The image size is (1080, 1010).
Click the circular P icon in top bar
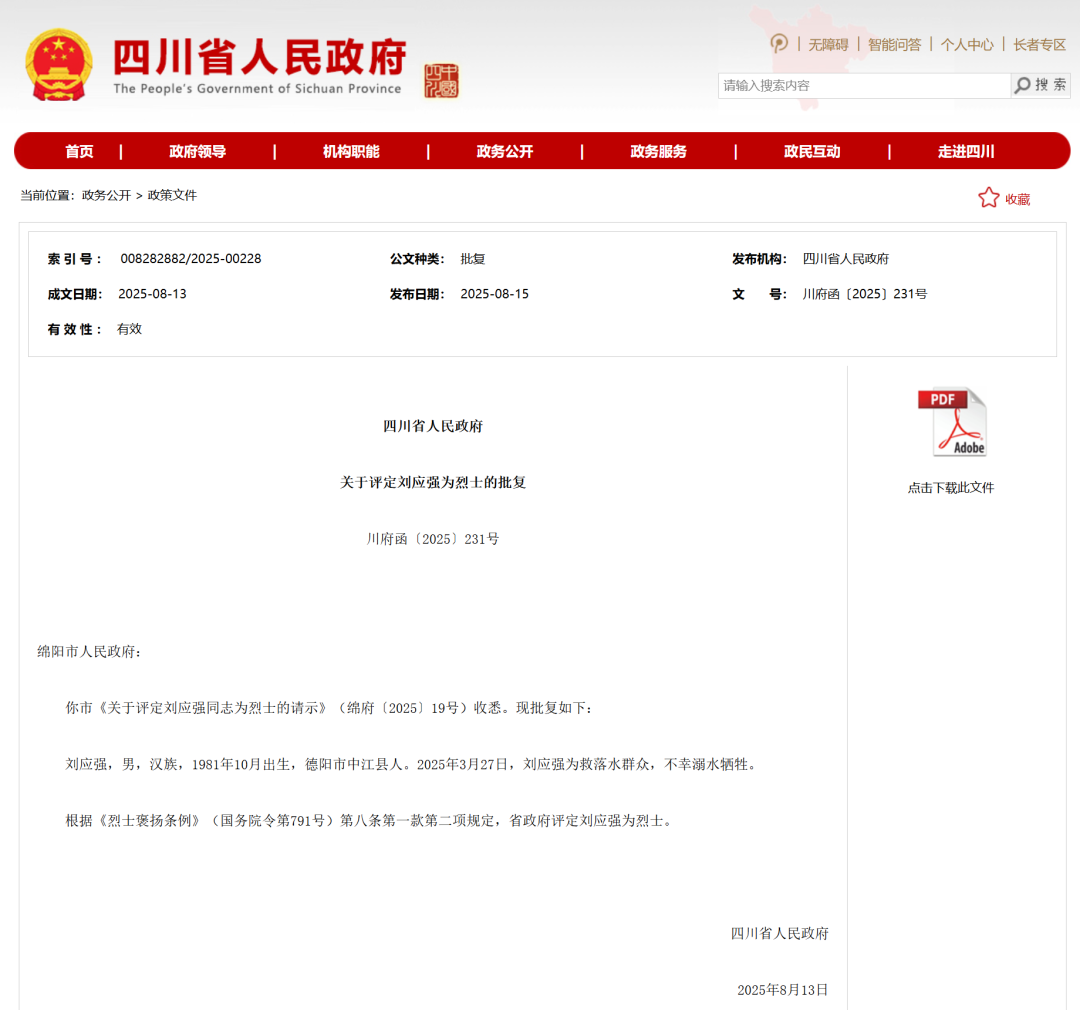[779, 43]
